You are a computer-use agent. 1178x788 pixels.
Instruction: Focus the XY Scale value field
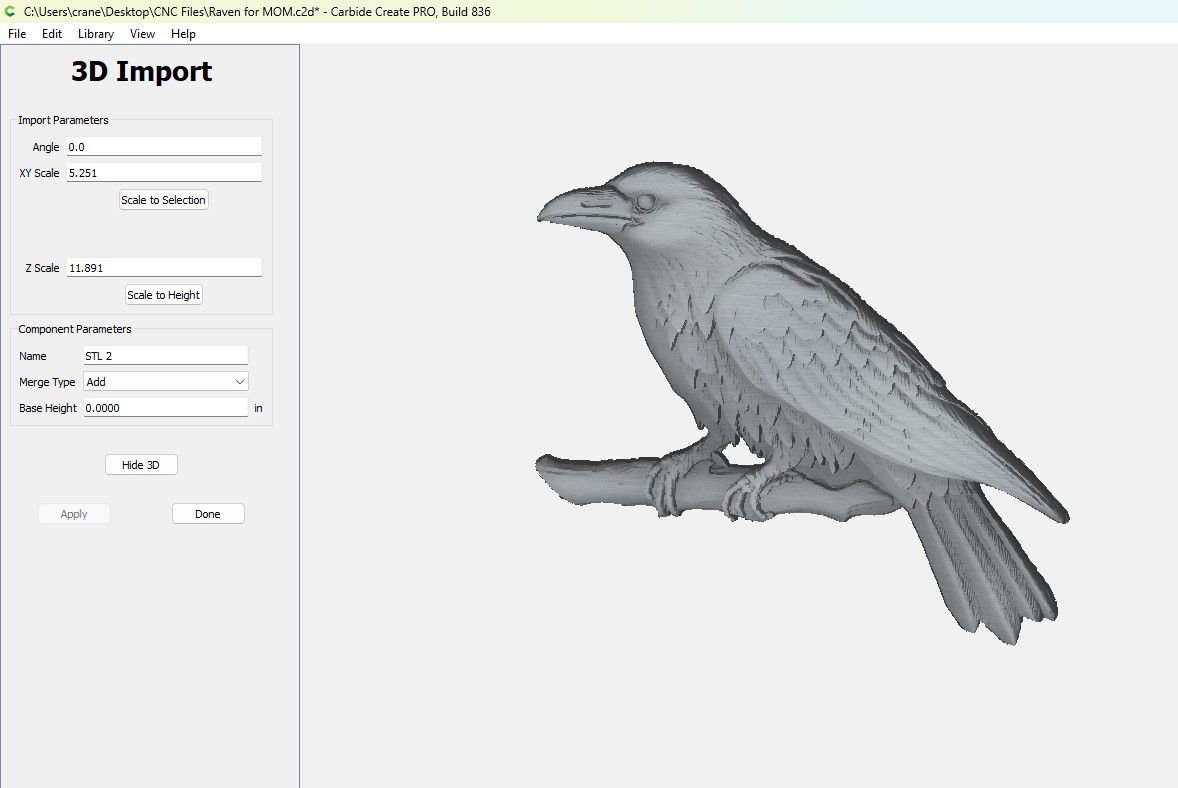[x=164, y=173]
